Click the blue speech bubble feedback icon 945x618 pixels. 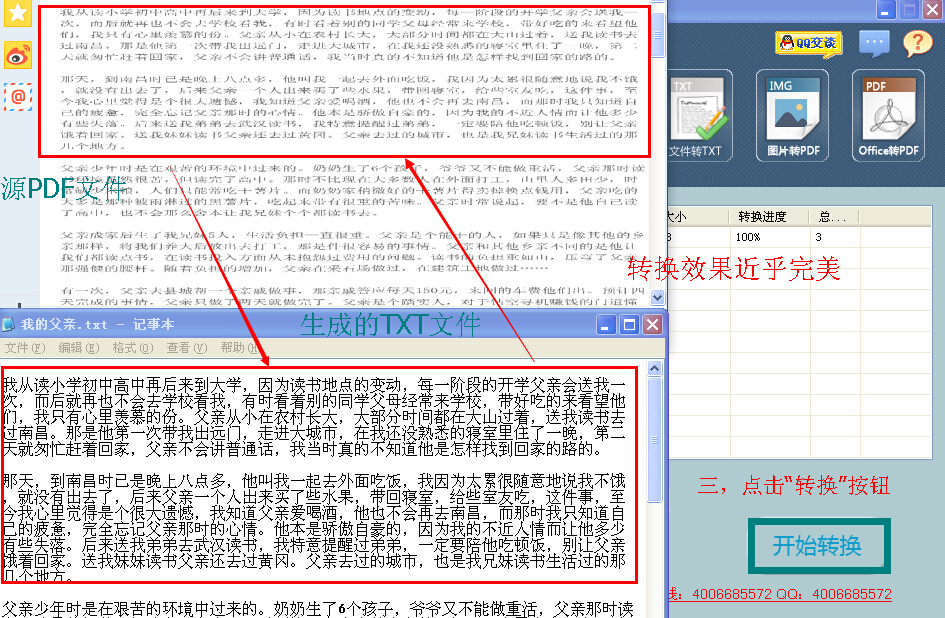(874, 43)
